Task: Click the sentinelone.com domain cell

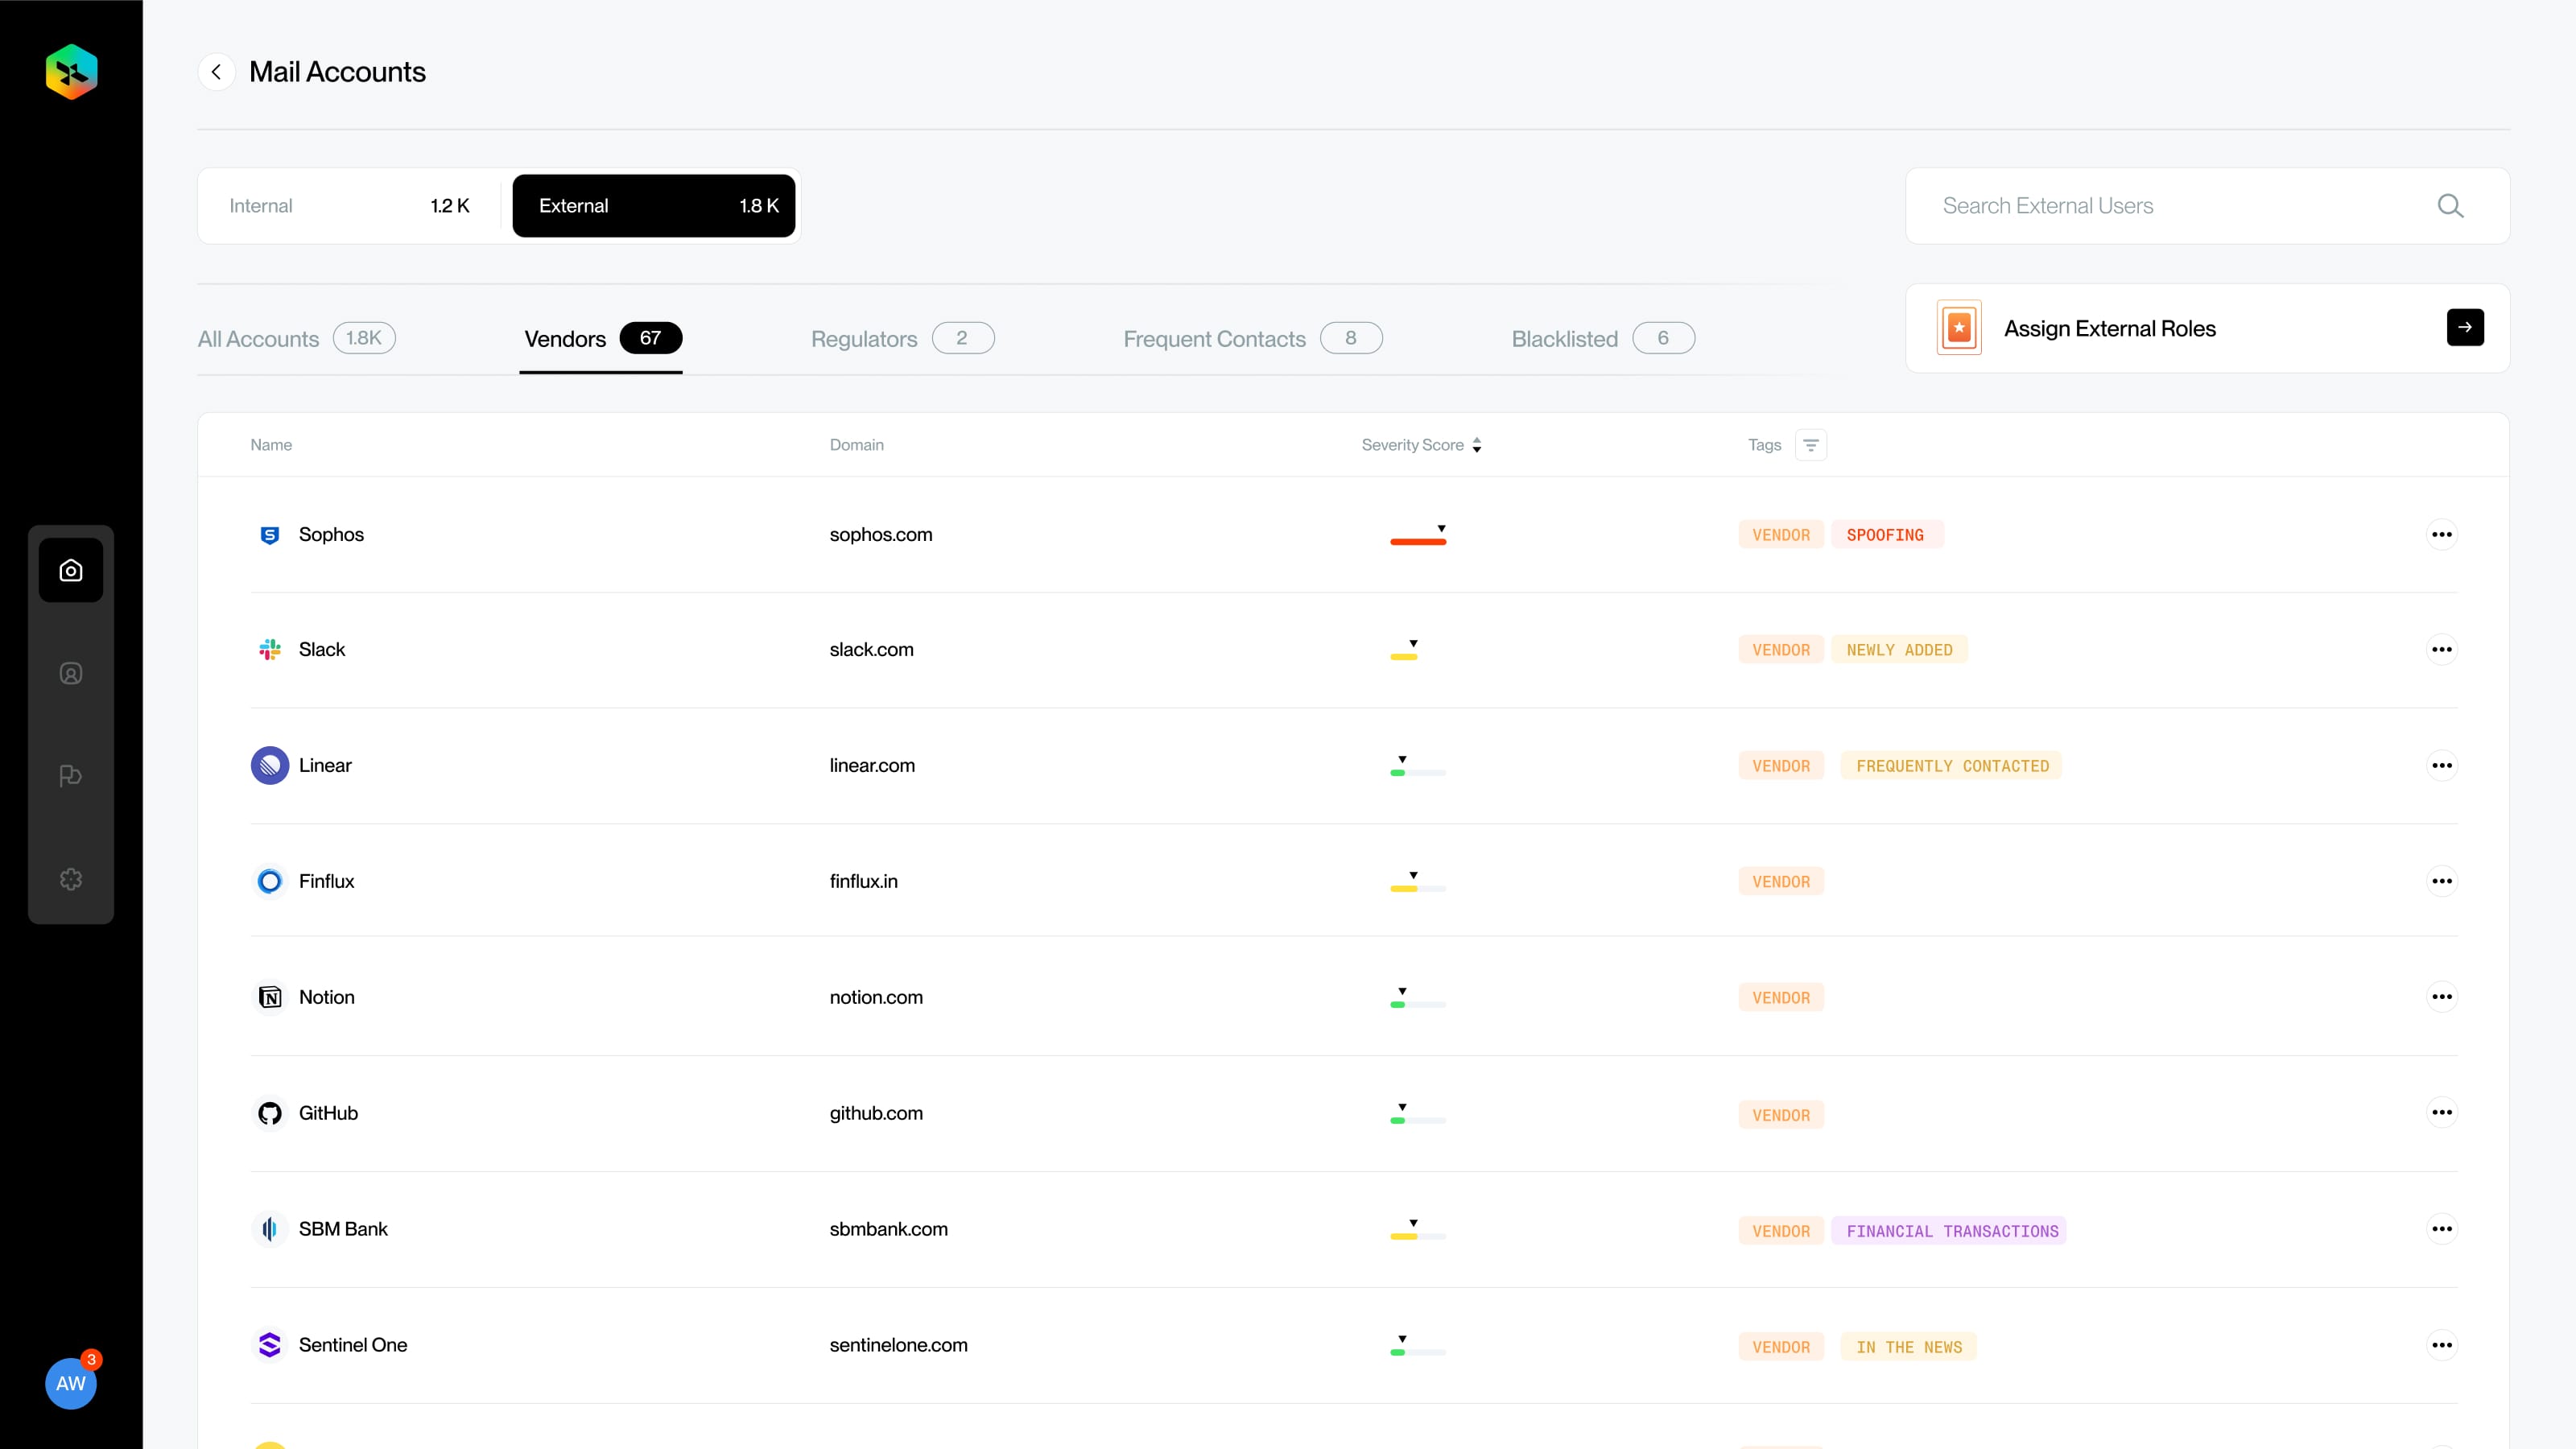Action: tap(899, 1345)
